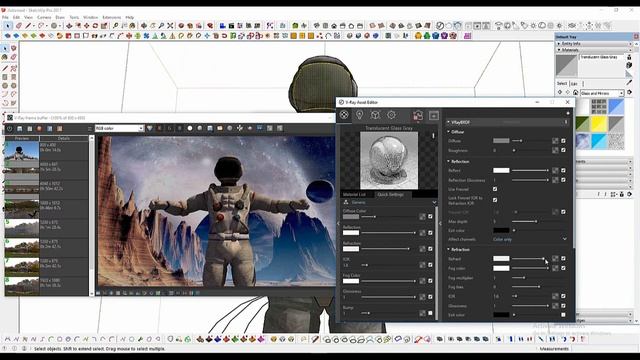The width and height of the screenshot is (640, 360).
Task: Select the Eraser tool in top toolbar
Action: click(19, 26)
